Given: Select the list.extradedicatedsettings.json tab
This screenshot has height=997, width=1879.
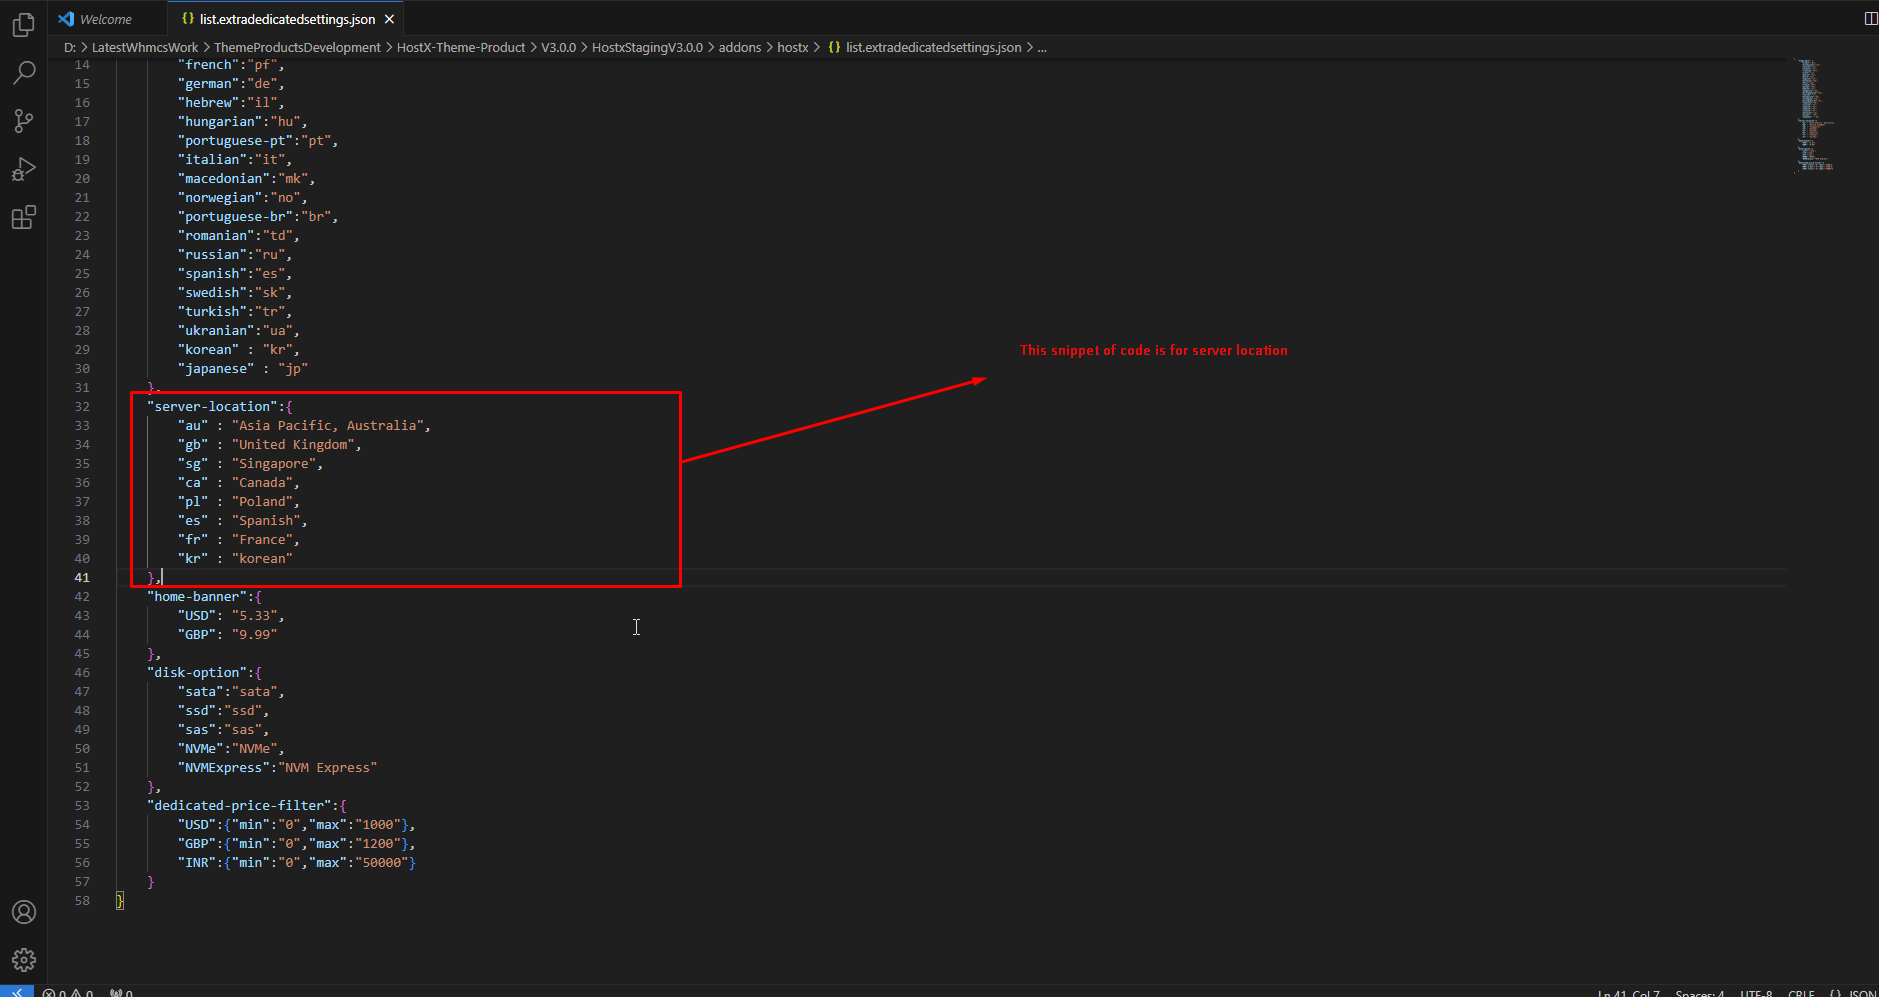Looking at the screenshot, I should click(286, 19).
